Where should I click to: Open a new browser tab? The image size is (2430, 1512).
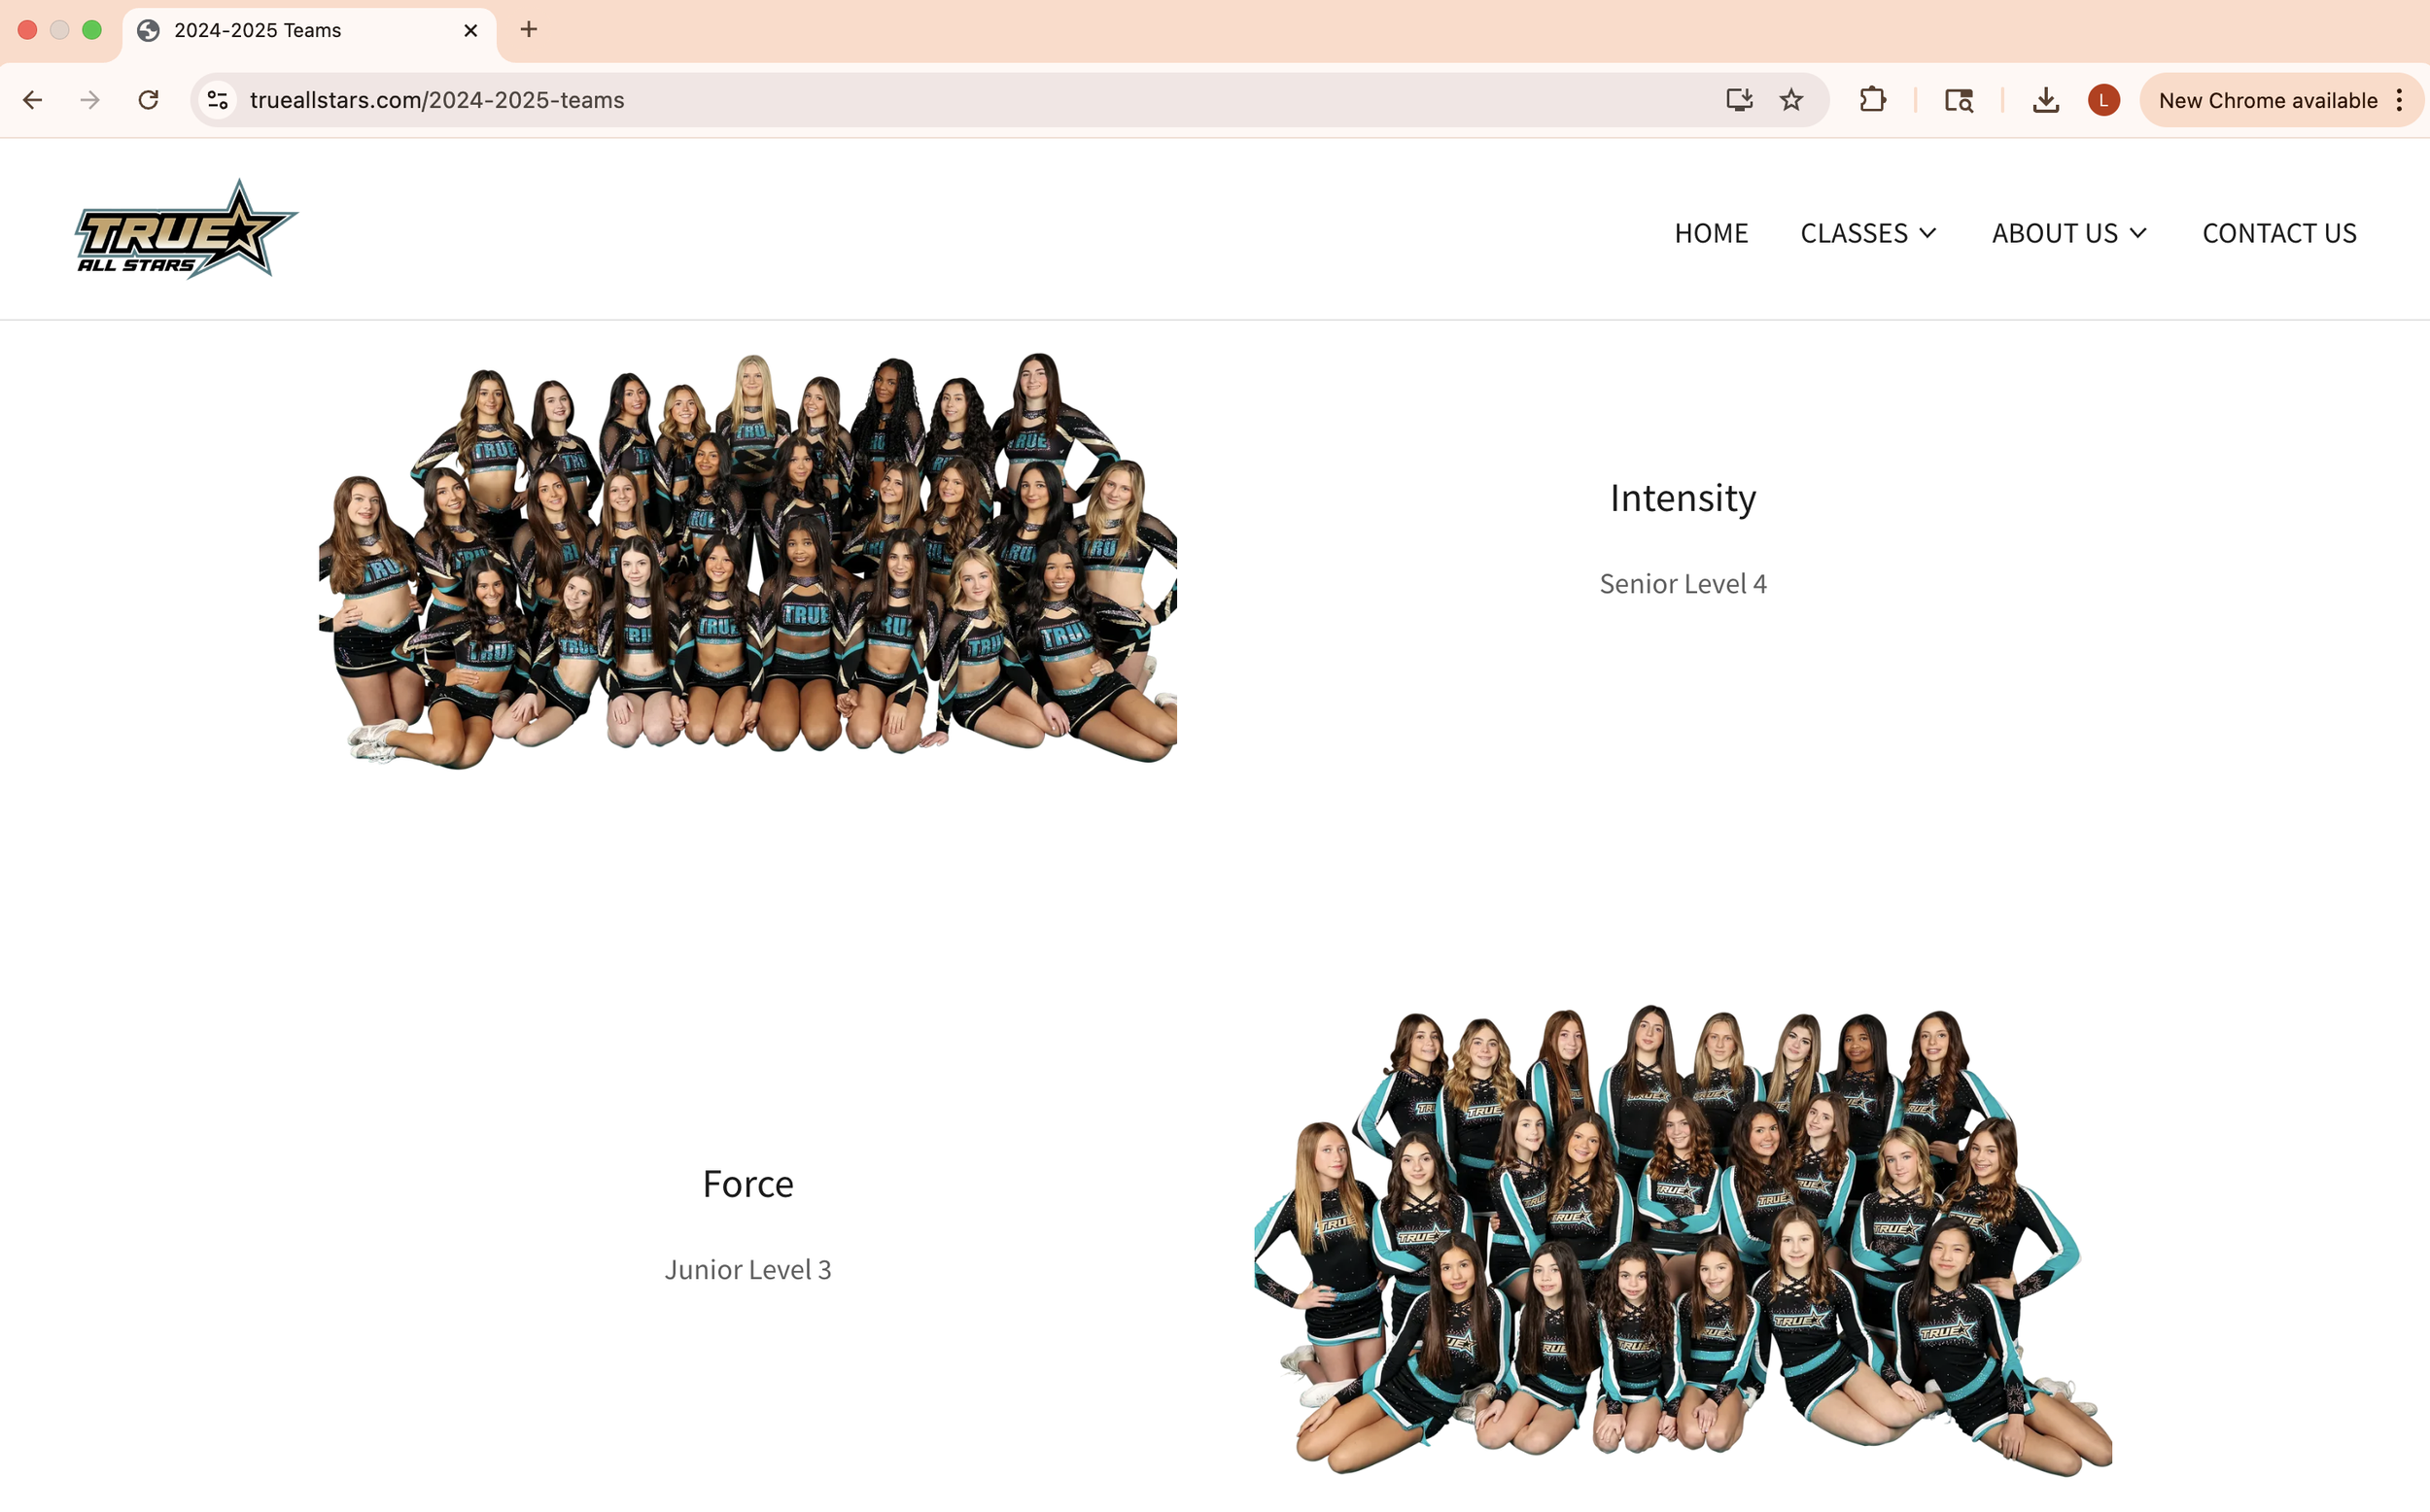[x=528, y=30]
